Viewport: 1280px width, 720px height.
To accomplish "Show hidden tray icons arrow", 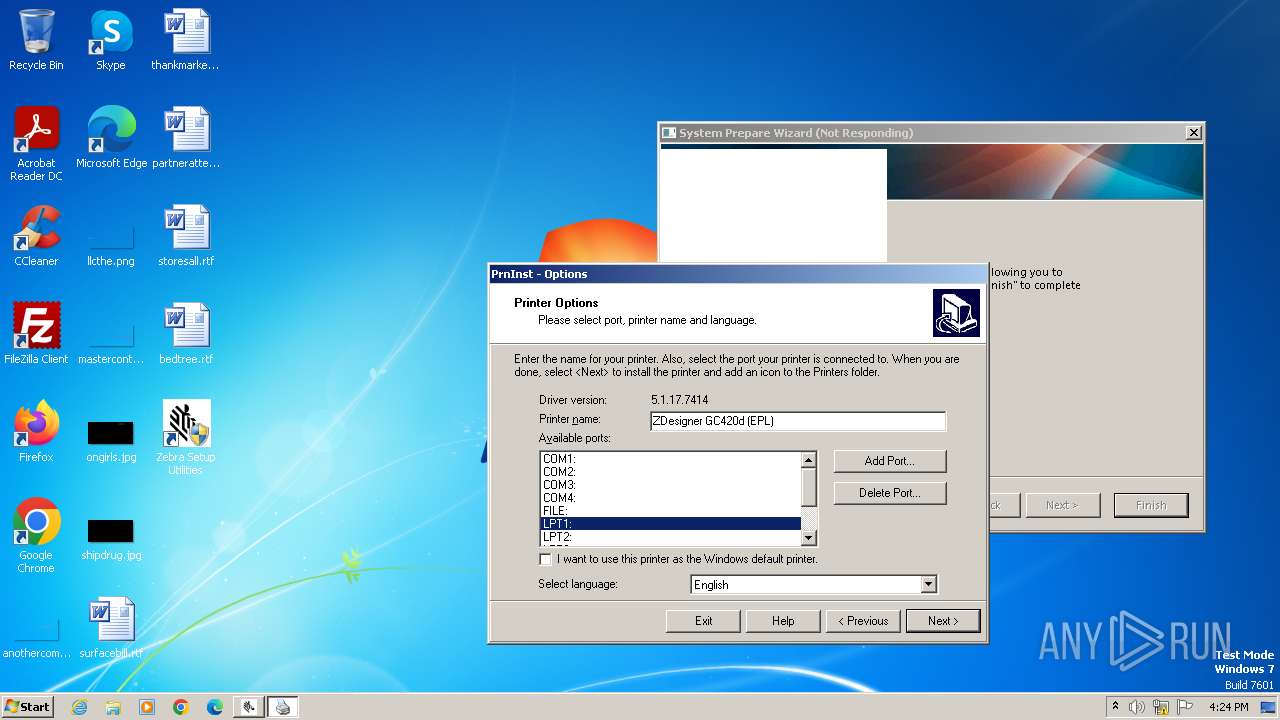I will (1116, 707).
